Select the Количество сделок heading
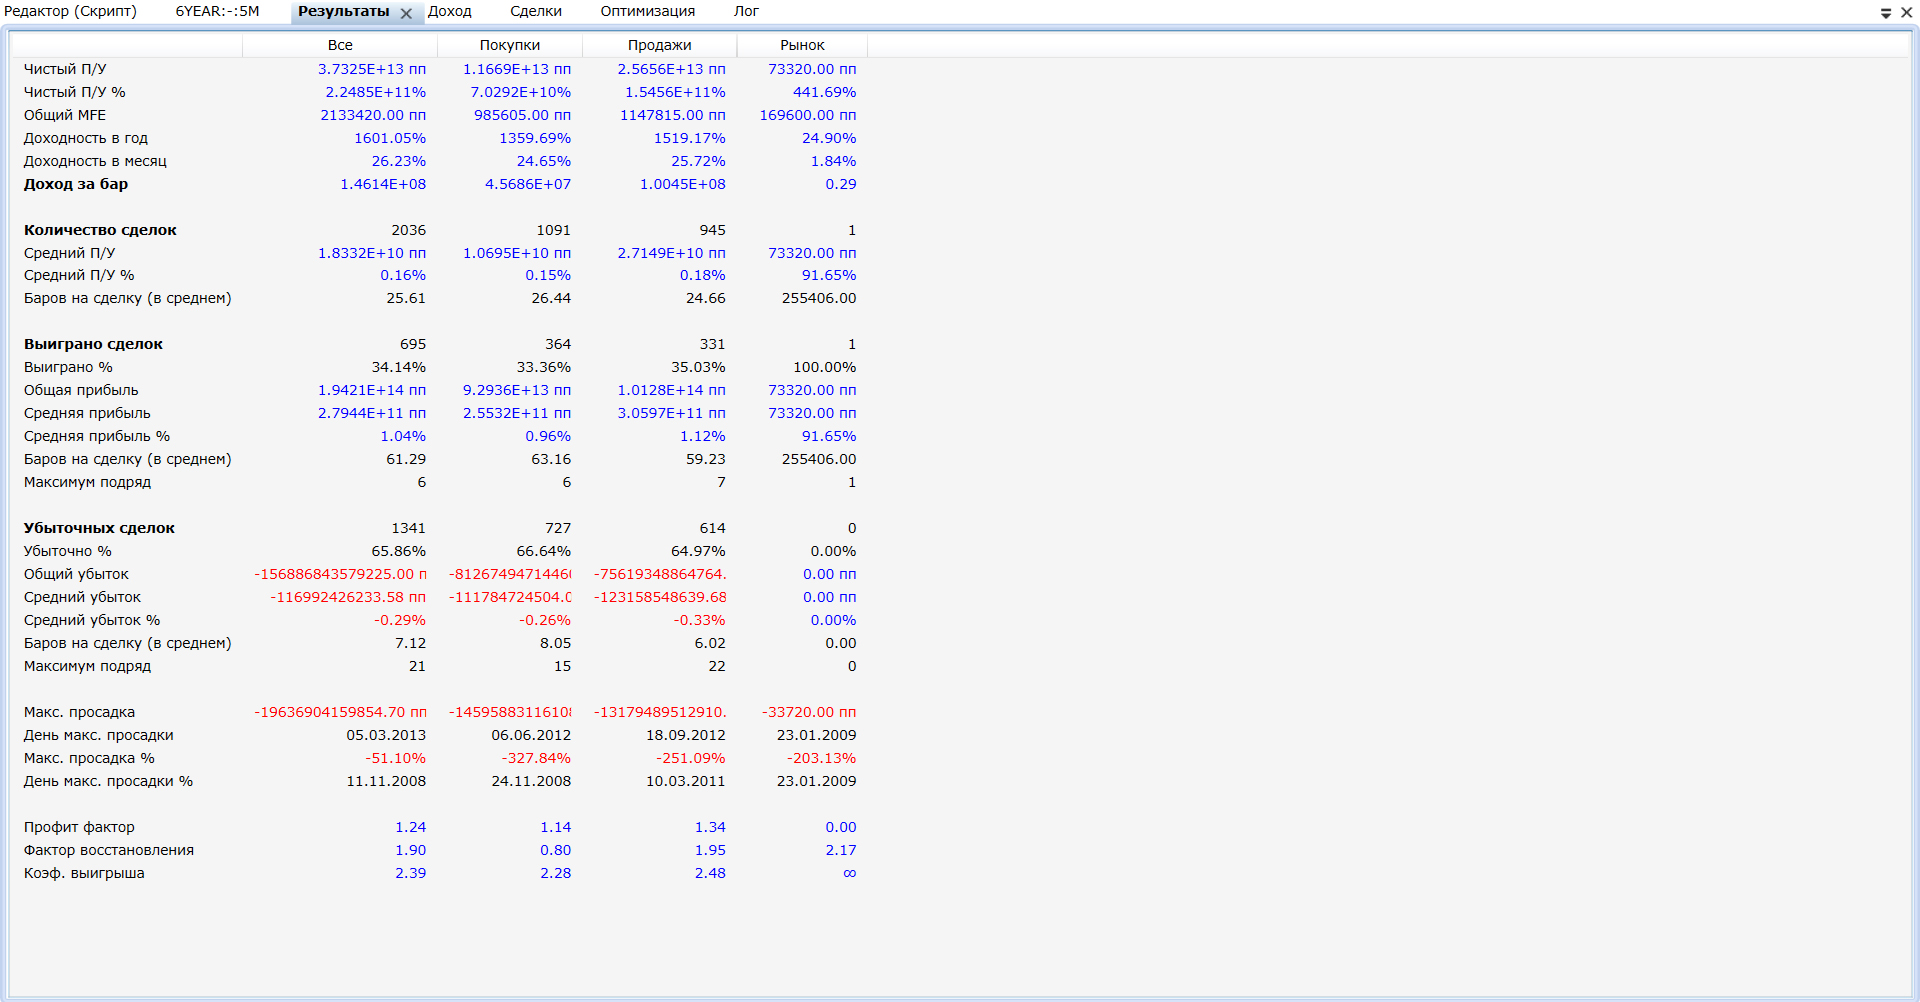Image resolution: width=1920 pixels, height=1002 pixels. coord(100,230)
